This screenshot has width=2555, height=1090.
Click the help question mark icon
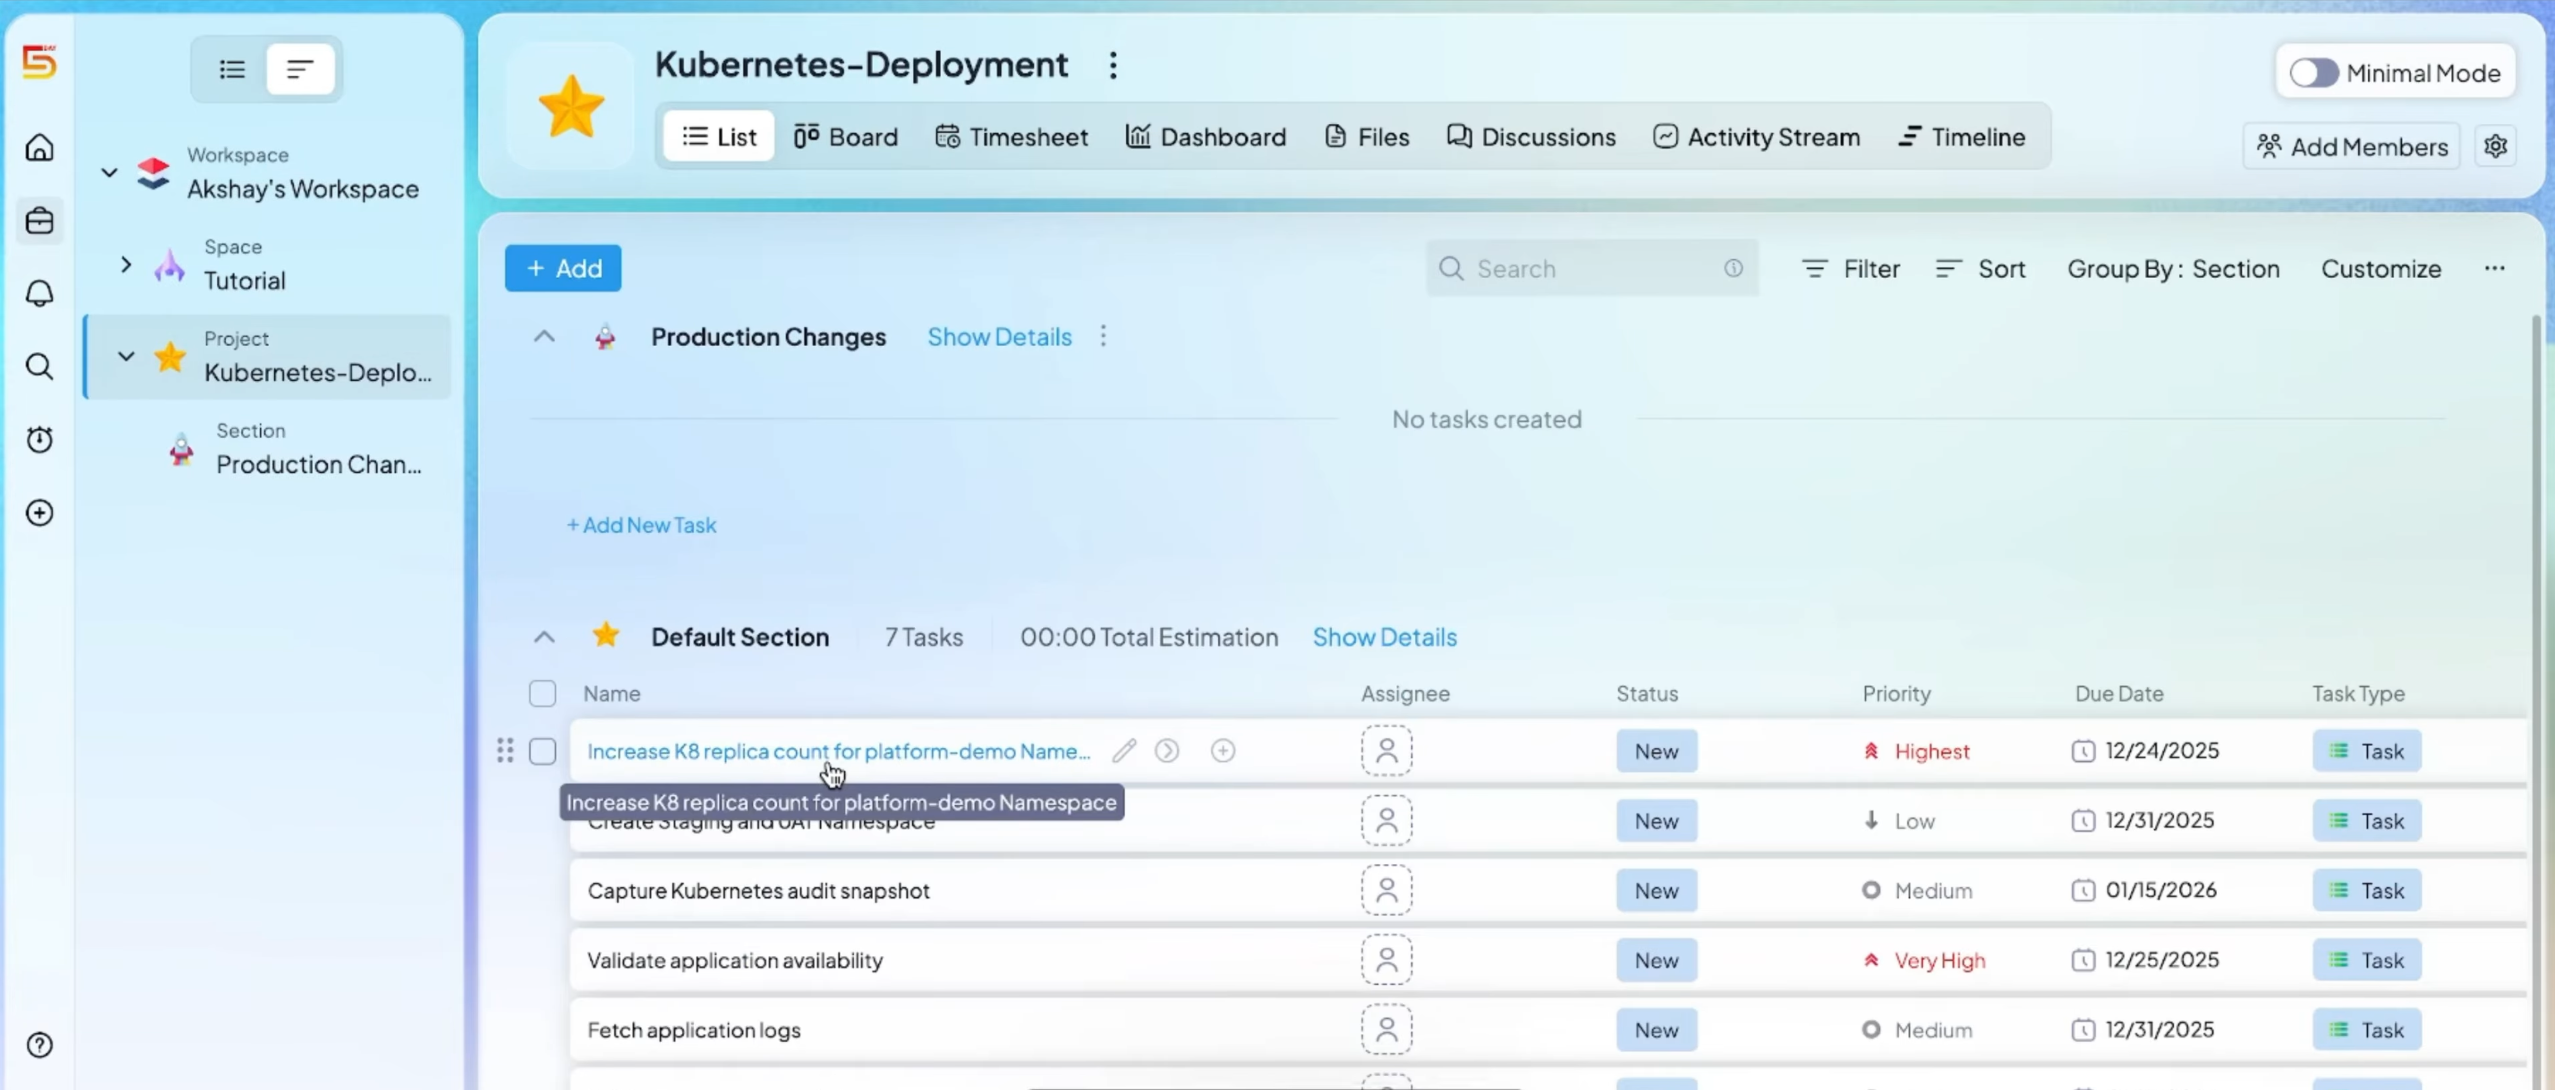click(x=40, y=1045)
